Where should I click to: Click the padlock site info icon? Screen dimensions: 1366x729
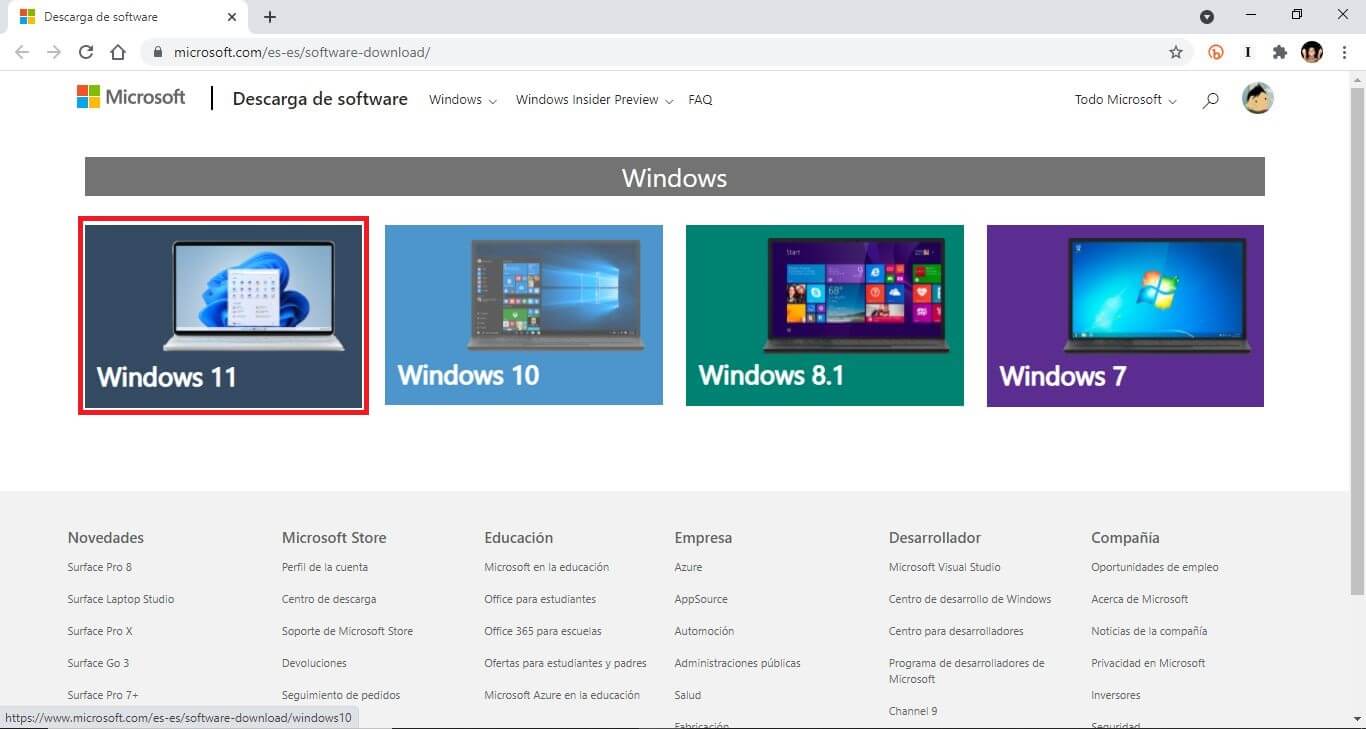coord(158,52)
